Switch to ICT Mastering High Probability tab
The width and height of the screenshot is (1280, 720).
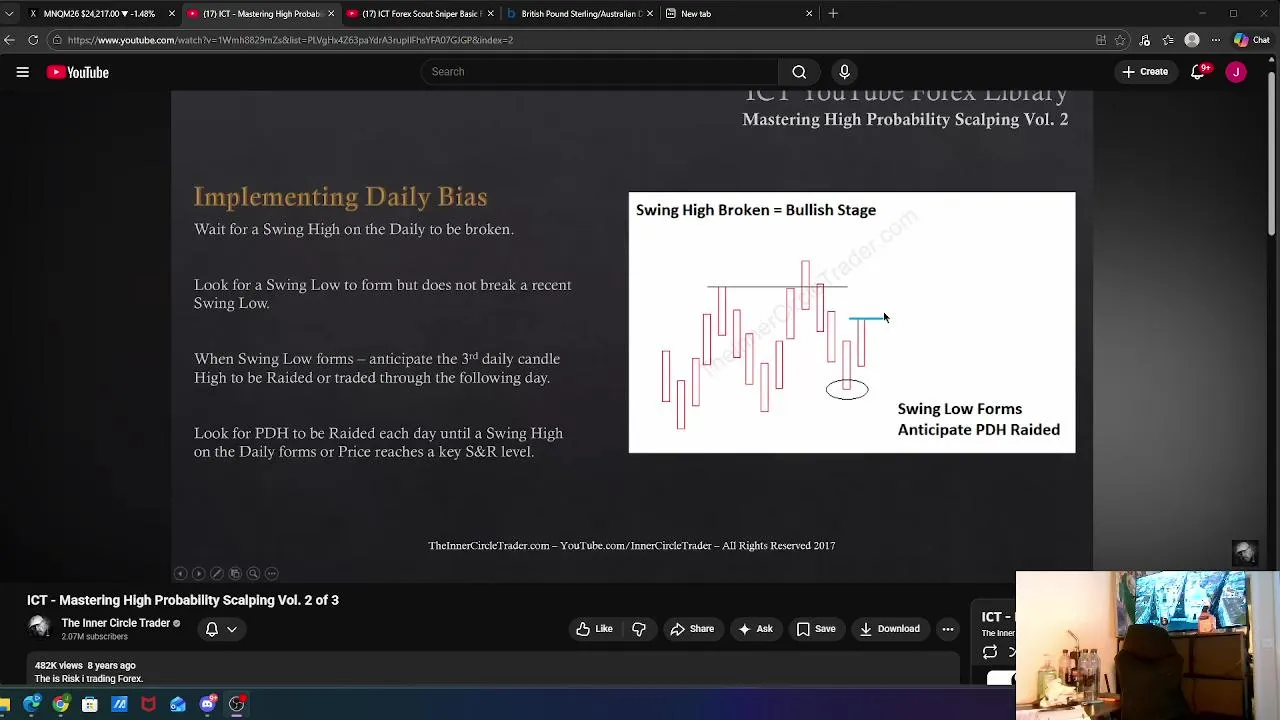[258, 14]
